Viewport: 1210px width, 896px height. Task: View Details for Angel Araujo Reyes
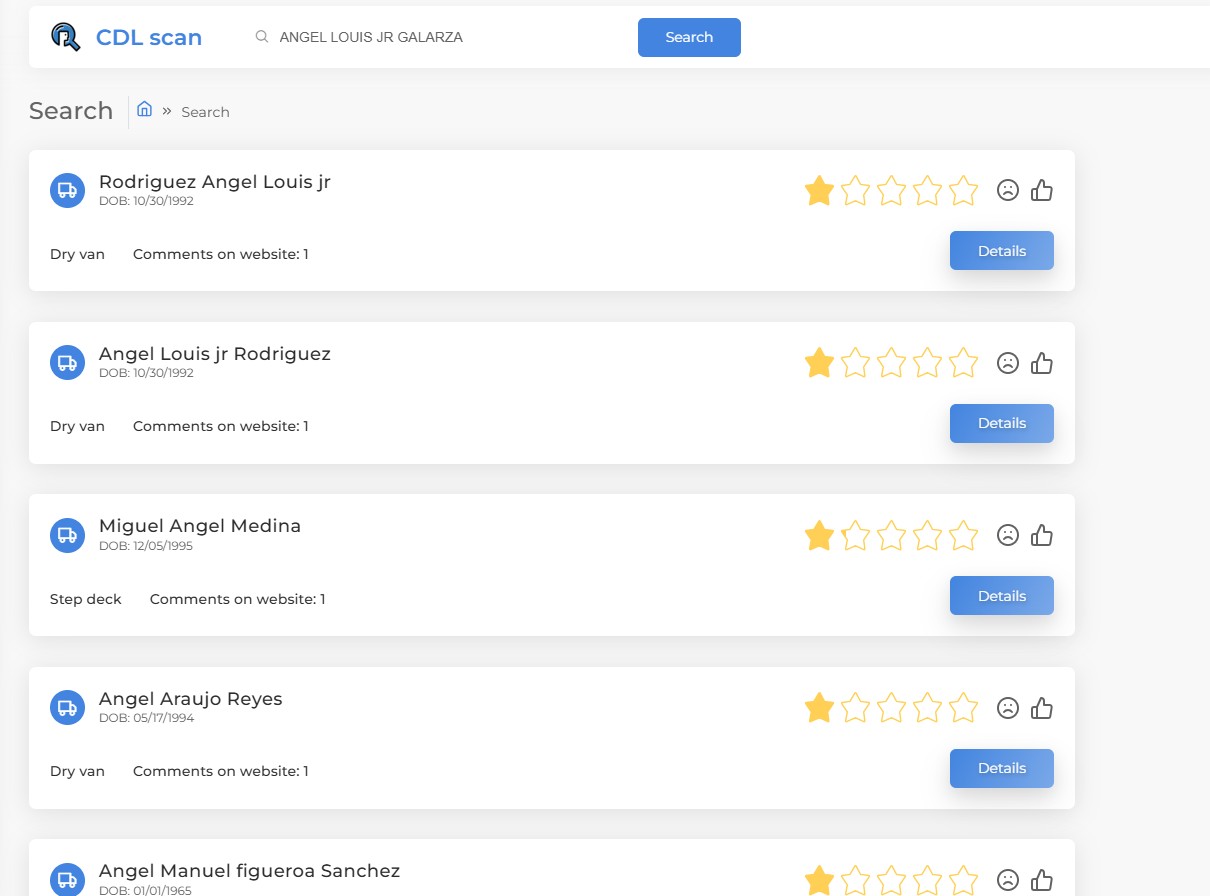[1001, 768]
